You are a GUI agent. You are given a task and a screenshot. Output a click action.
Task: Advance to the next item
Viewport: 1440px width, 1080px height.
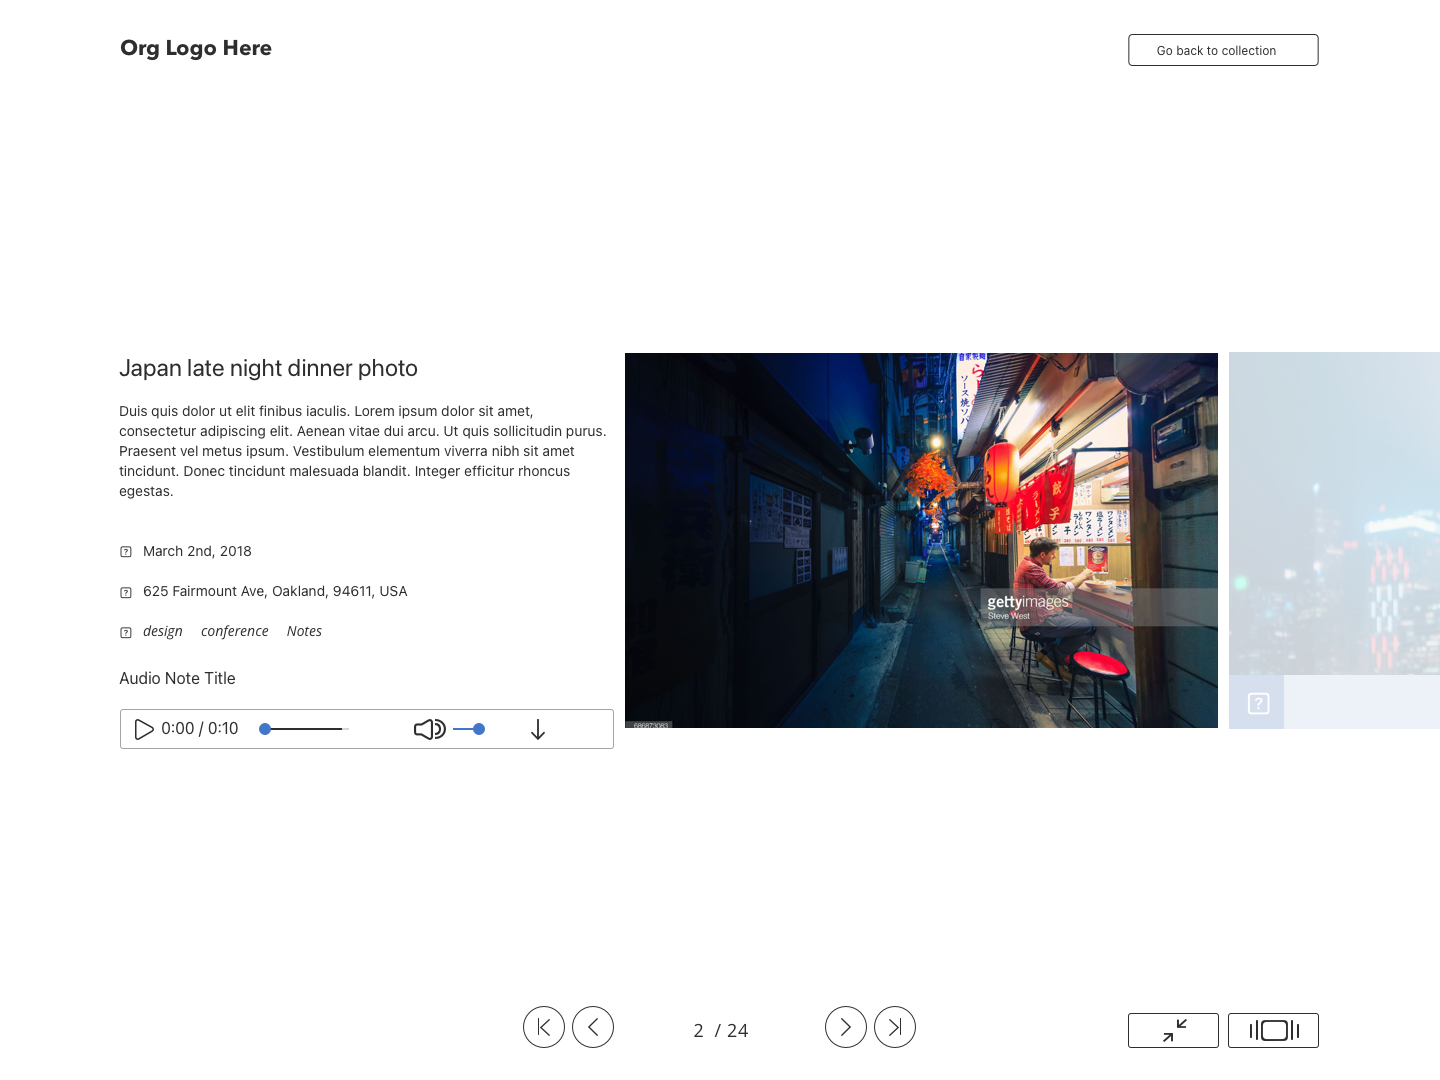(846, 1027)
